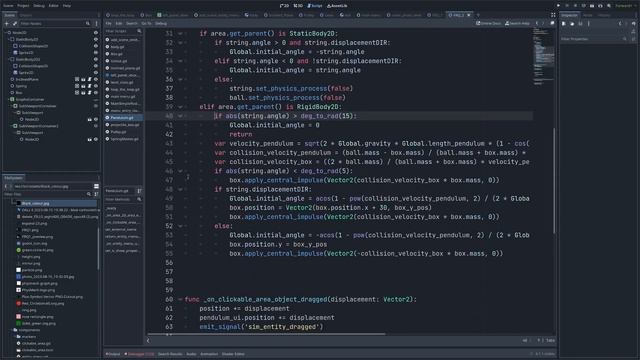Open the Editor menu
The height and width of the screenshot is (360, 640).
point(53,6)
